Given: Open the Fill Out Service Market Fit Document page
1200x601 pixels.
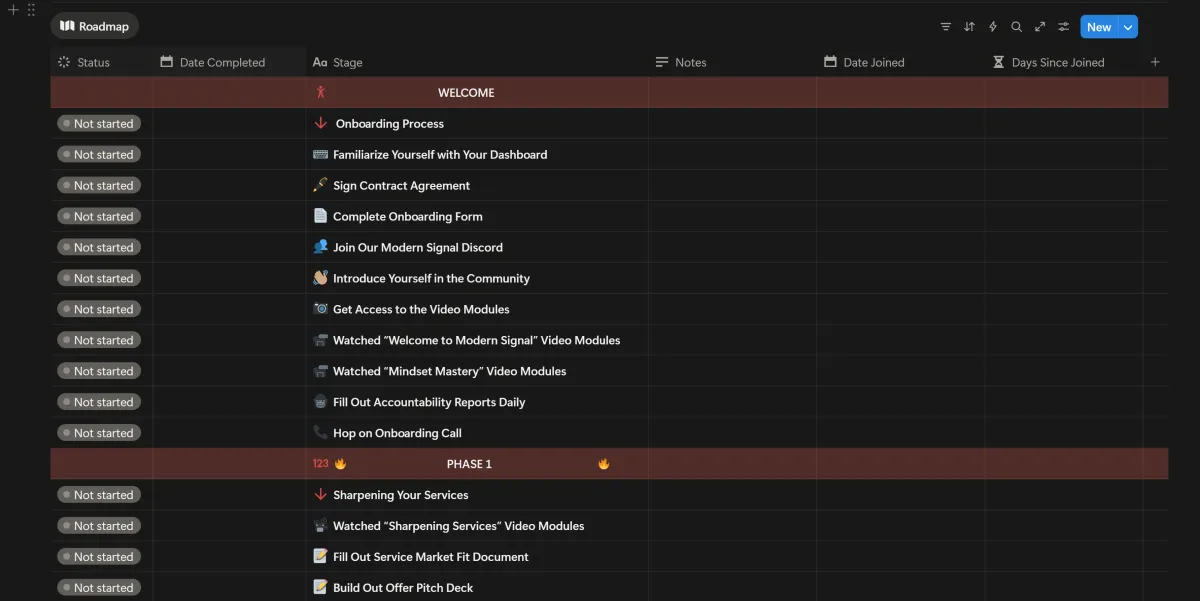Looking at the screenshot, I should pyautogui.click(x=431, y=557).
